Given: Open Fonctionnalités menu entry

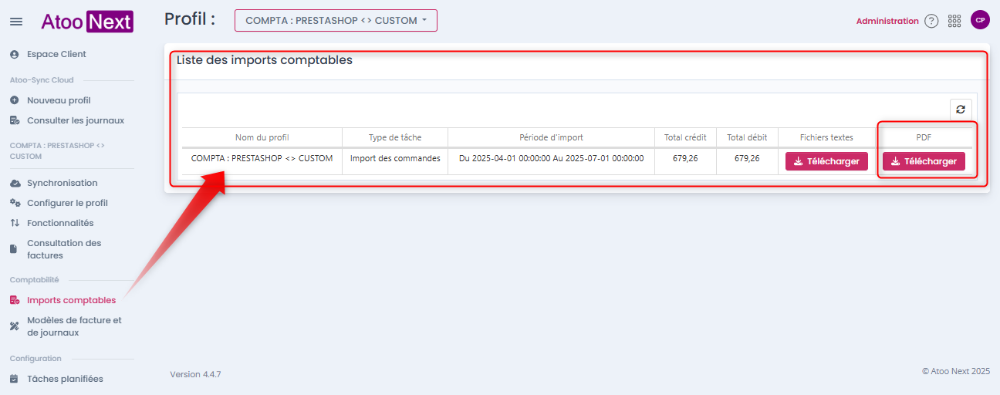Looking at the screenshot, I should point(60,223).
